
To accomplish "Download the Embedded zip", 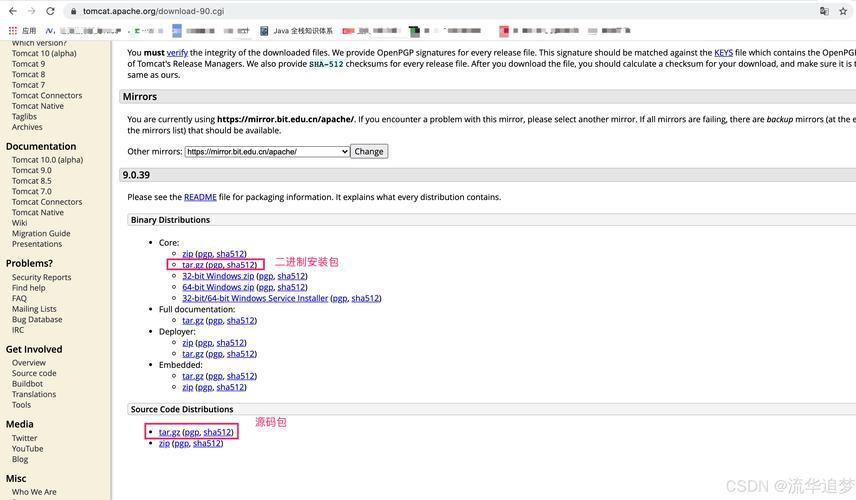I will coord(187,387).
